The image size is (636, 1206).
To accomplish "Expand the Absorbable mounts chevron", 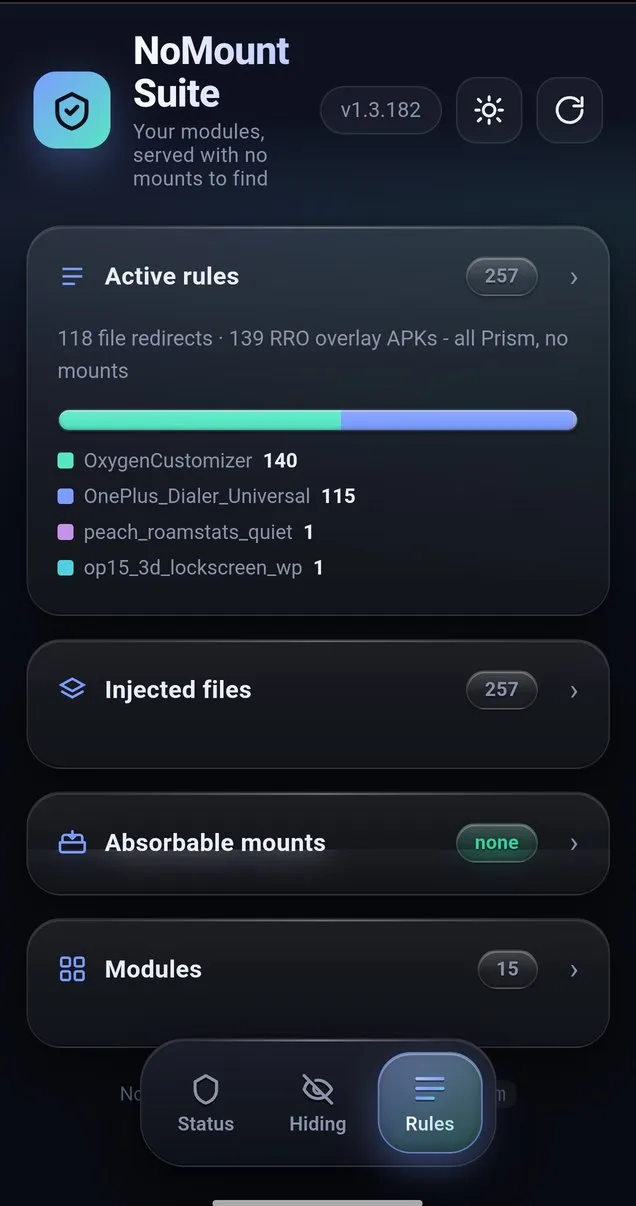I will pos(574,844).
